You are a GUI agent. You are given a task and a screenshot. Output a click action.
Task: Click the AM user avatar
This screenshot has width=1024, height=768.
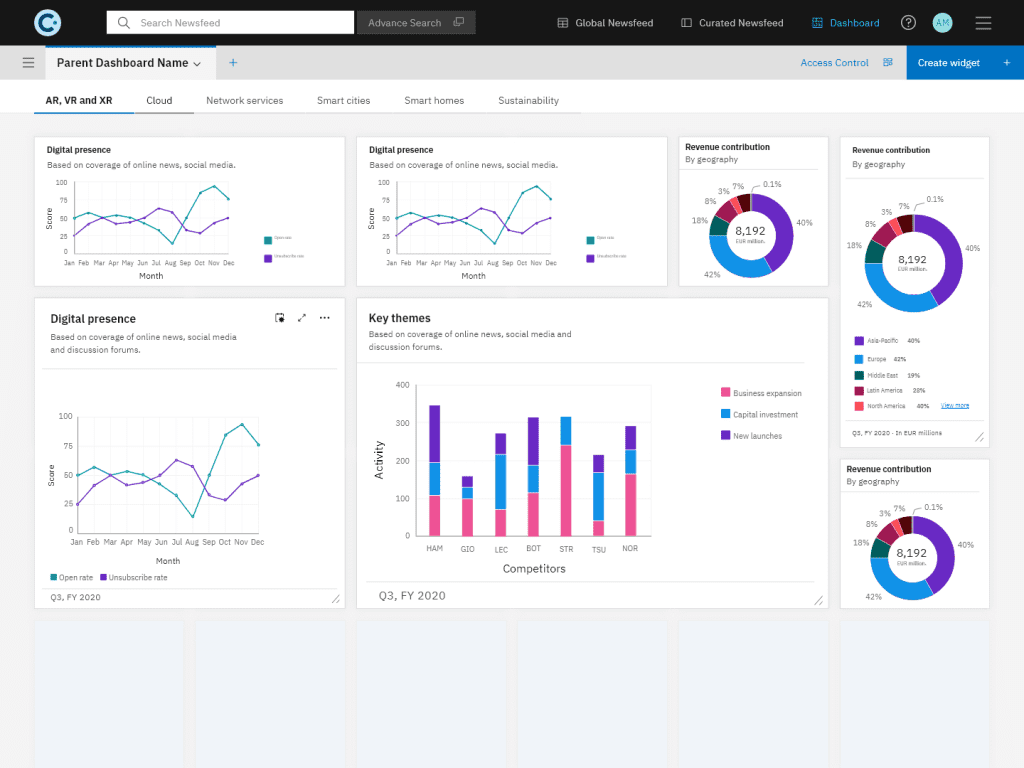(942, 22)
